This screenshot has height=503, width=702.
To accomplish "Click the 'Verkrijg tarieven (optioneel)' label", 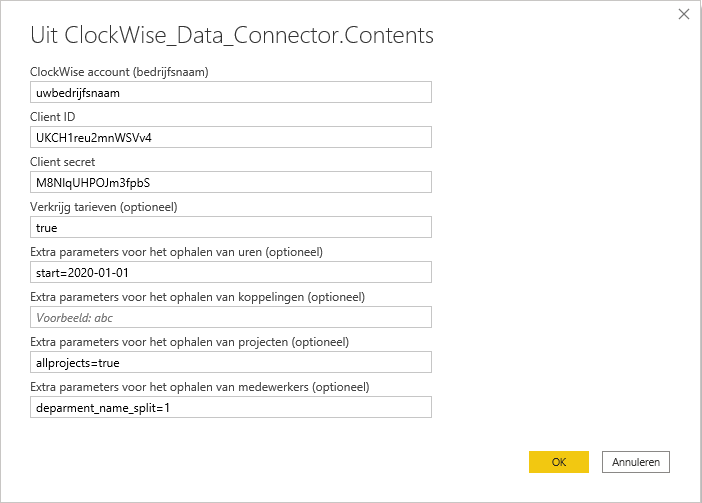I will (x=103, y=207).
